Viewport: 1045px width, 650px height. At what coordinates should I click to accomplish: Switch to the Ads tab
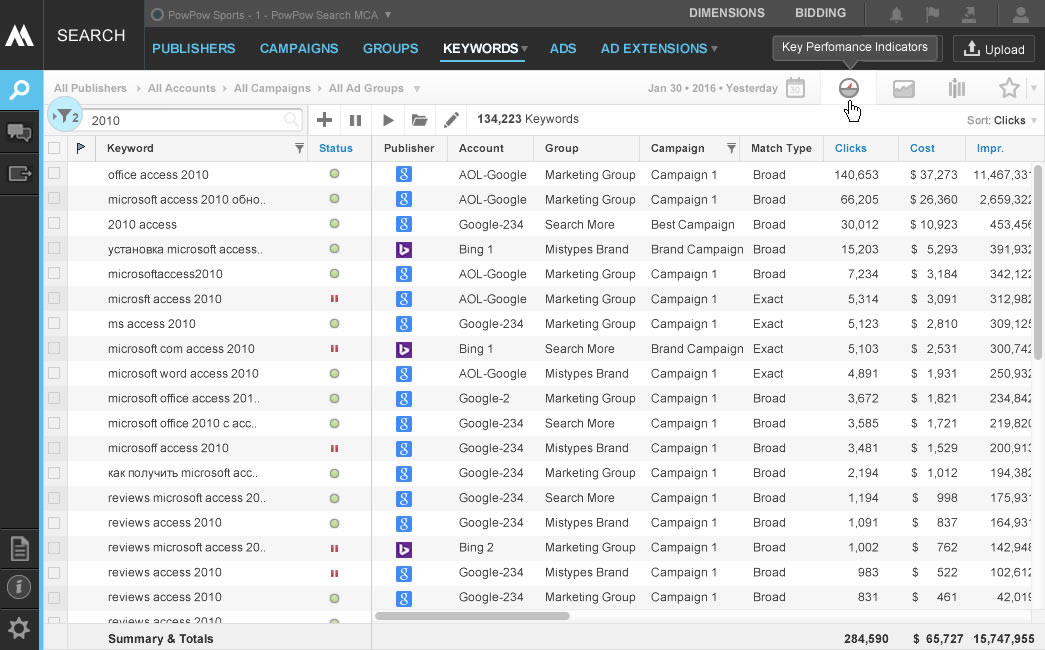pos(562,49)
